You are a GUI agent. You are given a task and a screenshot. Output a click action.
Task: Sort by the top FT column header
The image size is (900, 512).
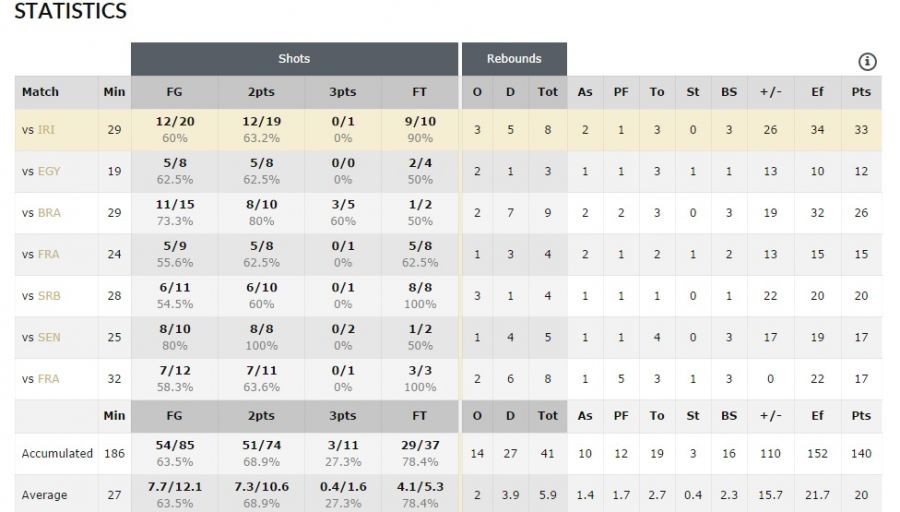point(419,92)
